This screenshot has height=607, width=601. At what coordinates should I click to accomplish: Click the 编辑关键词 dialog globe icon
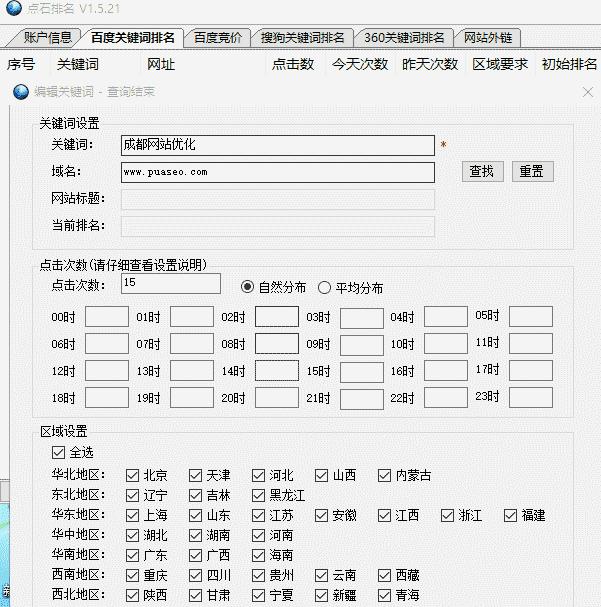[x=21, y=92]
